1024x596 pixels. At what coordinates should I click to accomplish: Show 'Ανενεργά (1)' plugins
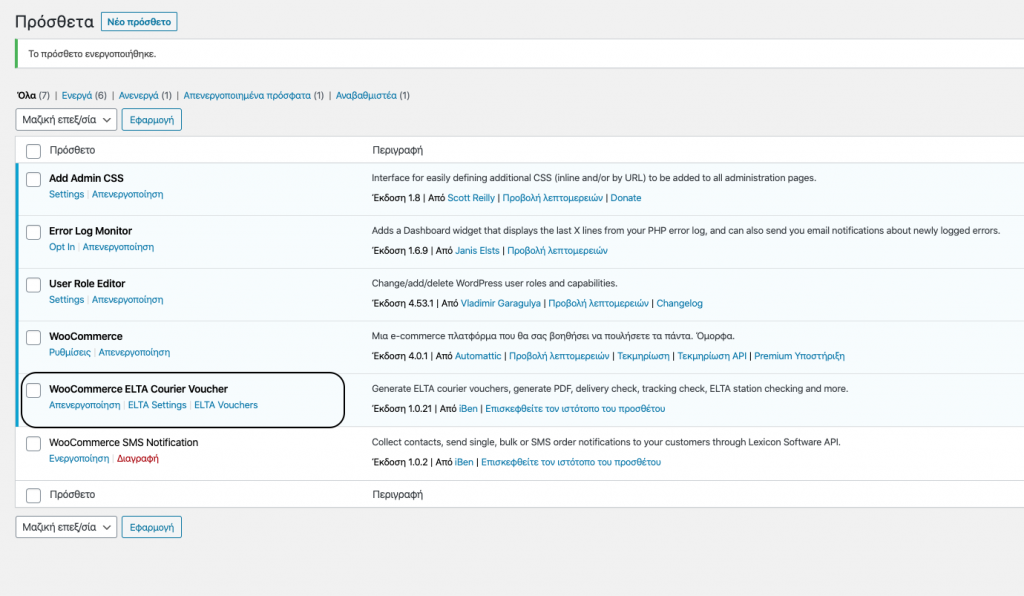point(145,95)
